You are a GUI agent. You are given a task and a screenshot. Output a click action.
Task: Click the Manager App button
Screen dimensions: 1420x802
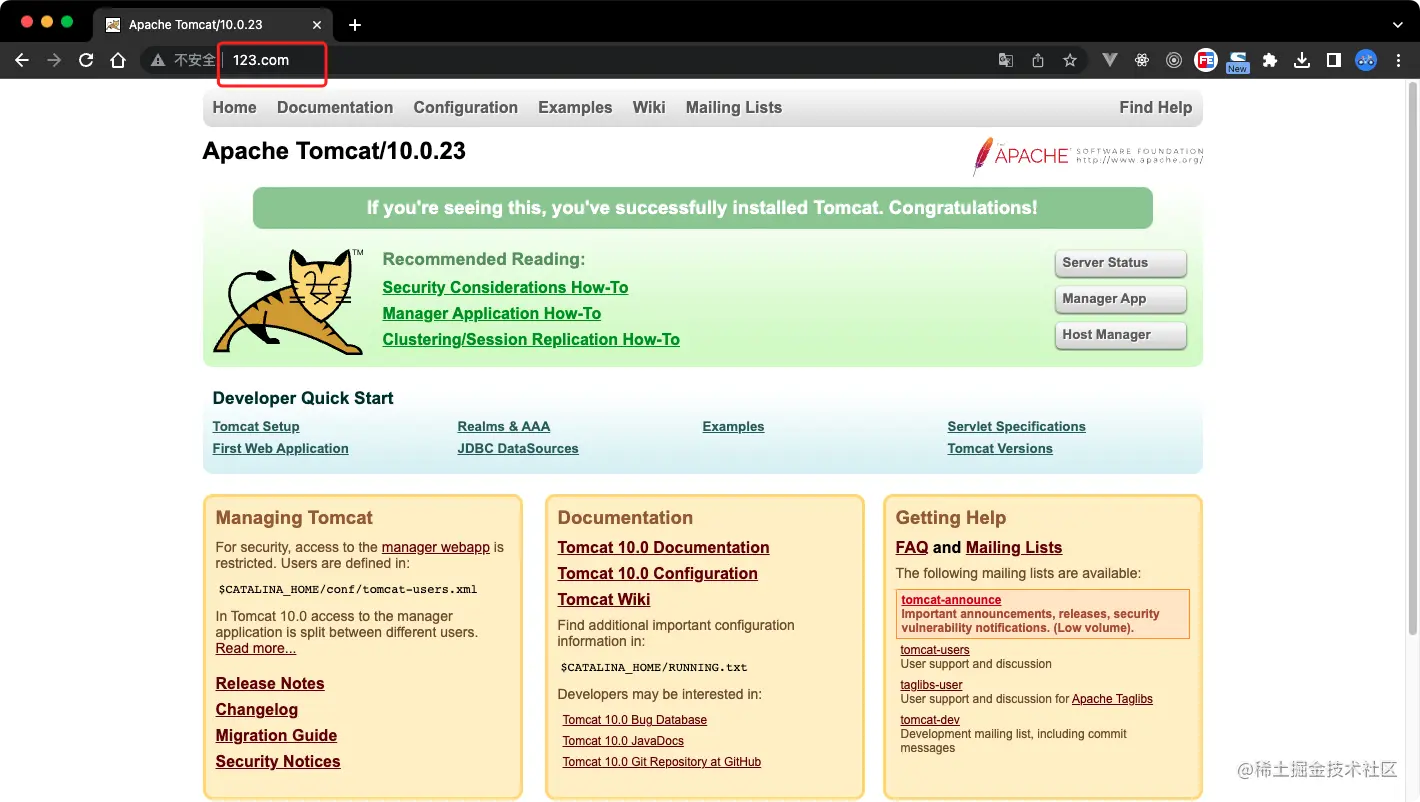click(x=1120, y=299)
